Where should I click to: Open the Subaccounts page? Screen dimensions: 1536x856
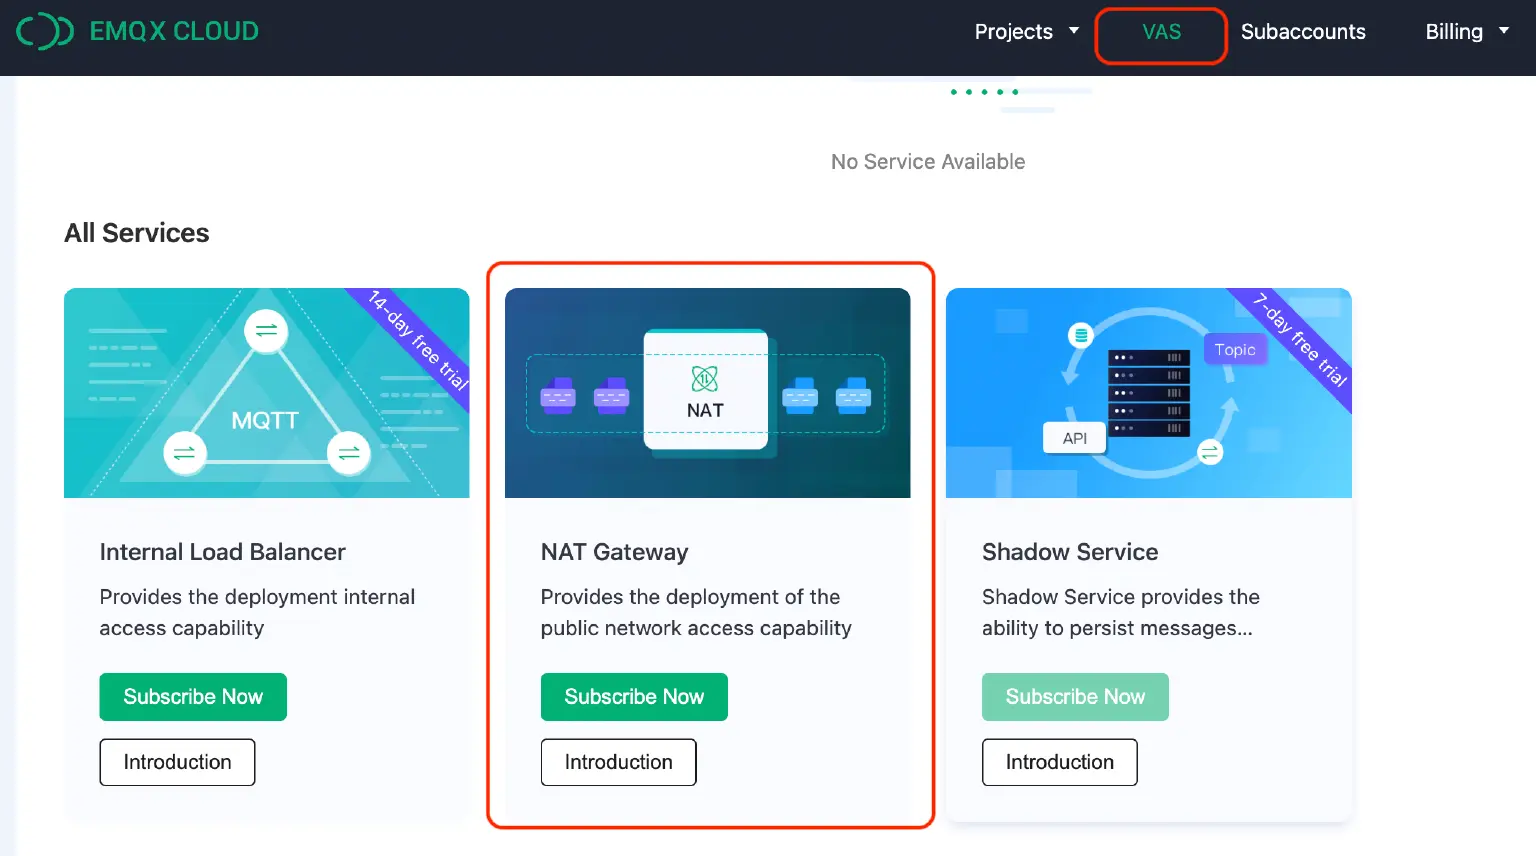(x=1303, y=31)
